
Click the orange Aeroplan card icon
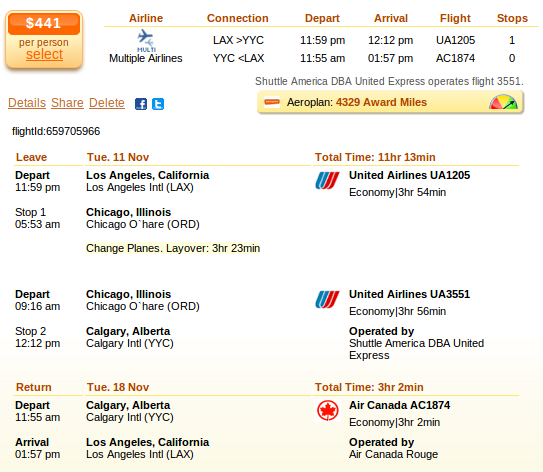(x=272, y=102)
